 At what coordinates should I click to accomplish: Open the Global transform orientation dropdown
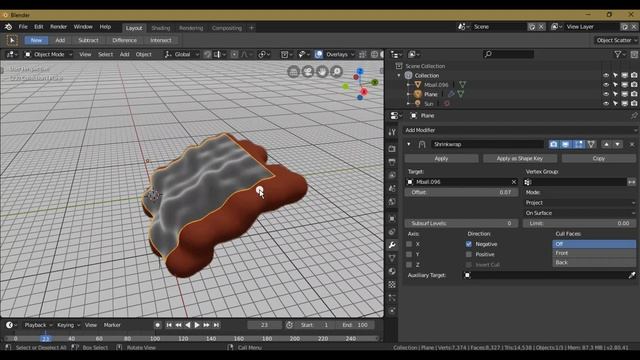pyautogui.click(x=182, y=54)
